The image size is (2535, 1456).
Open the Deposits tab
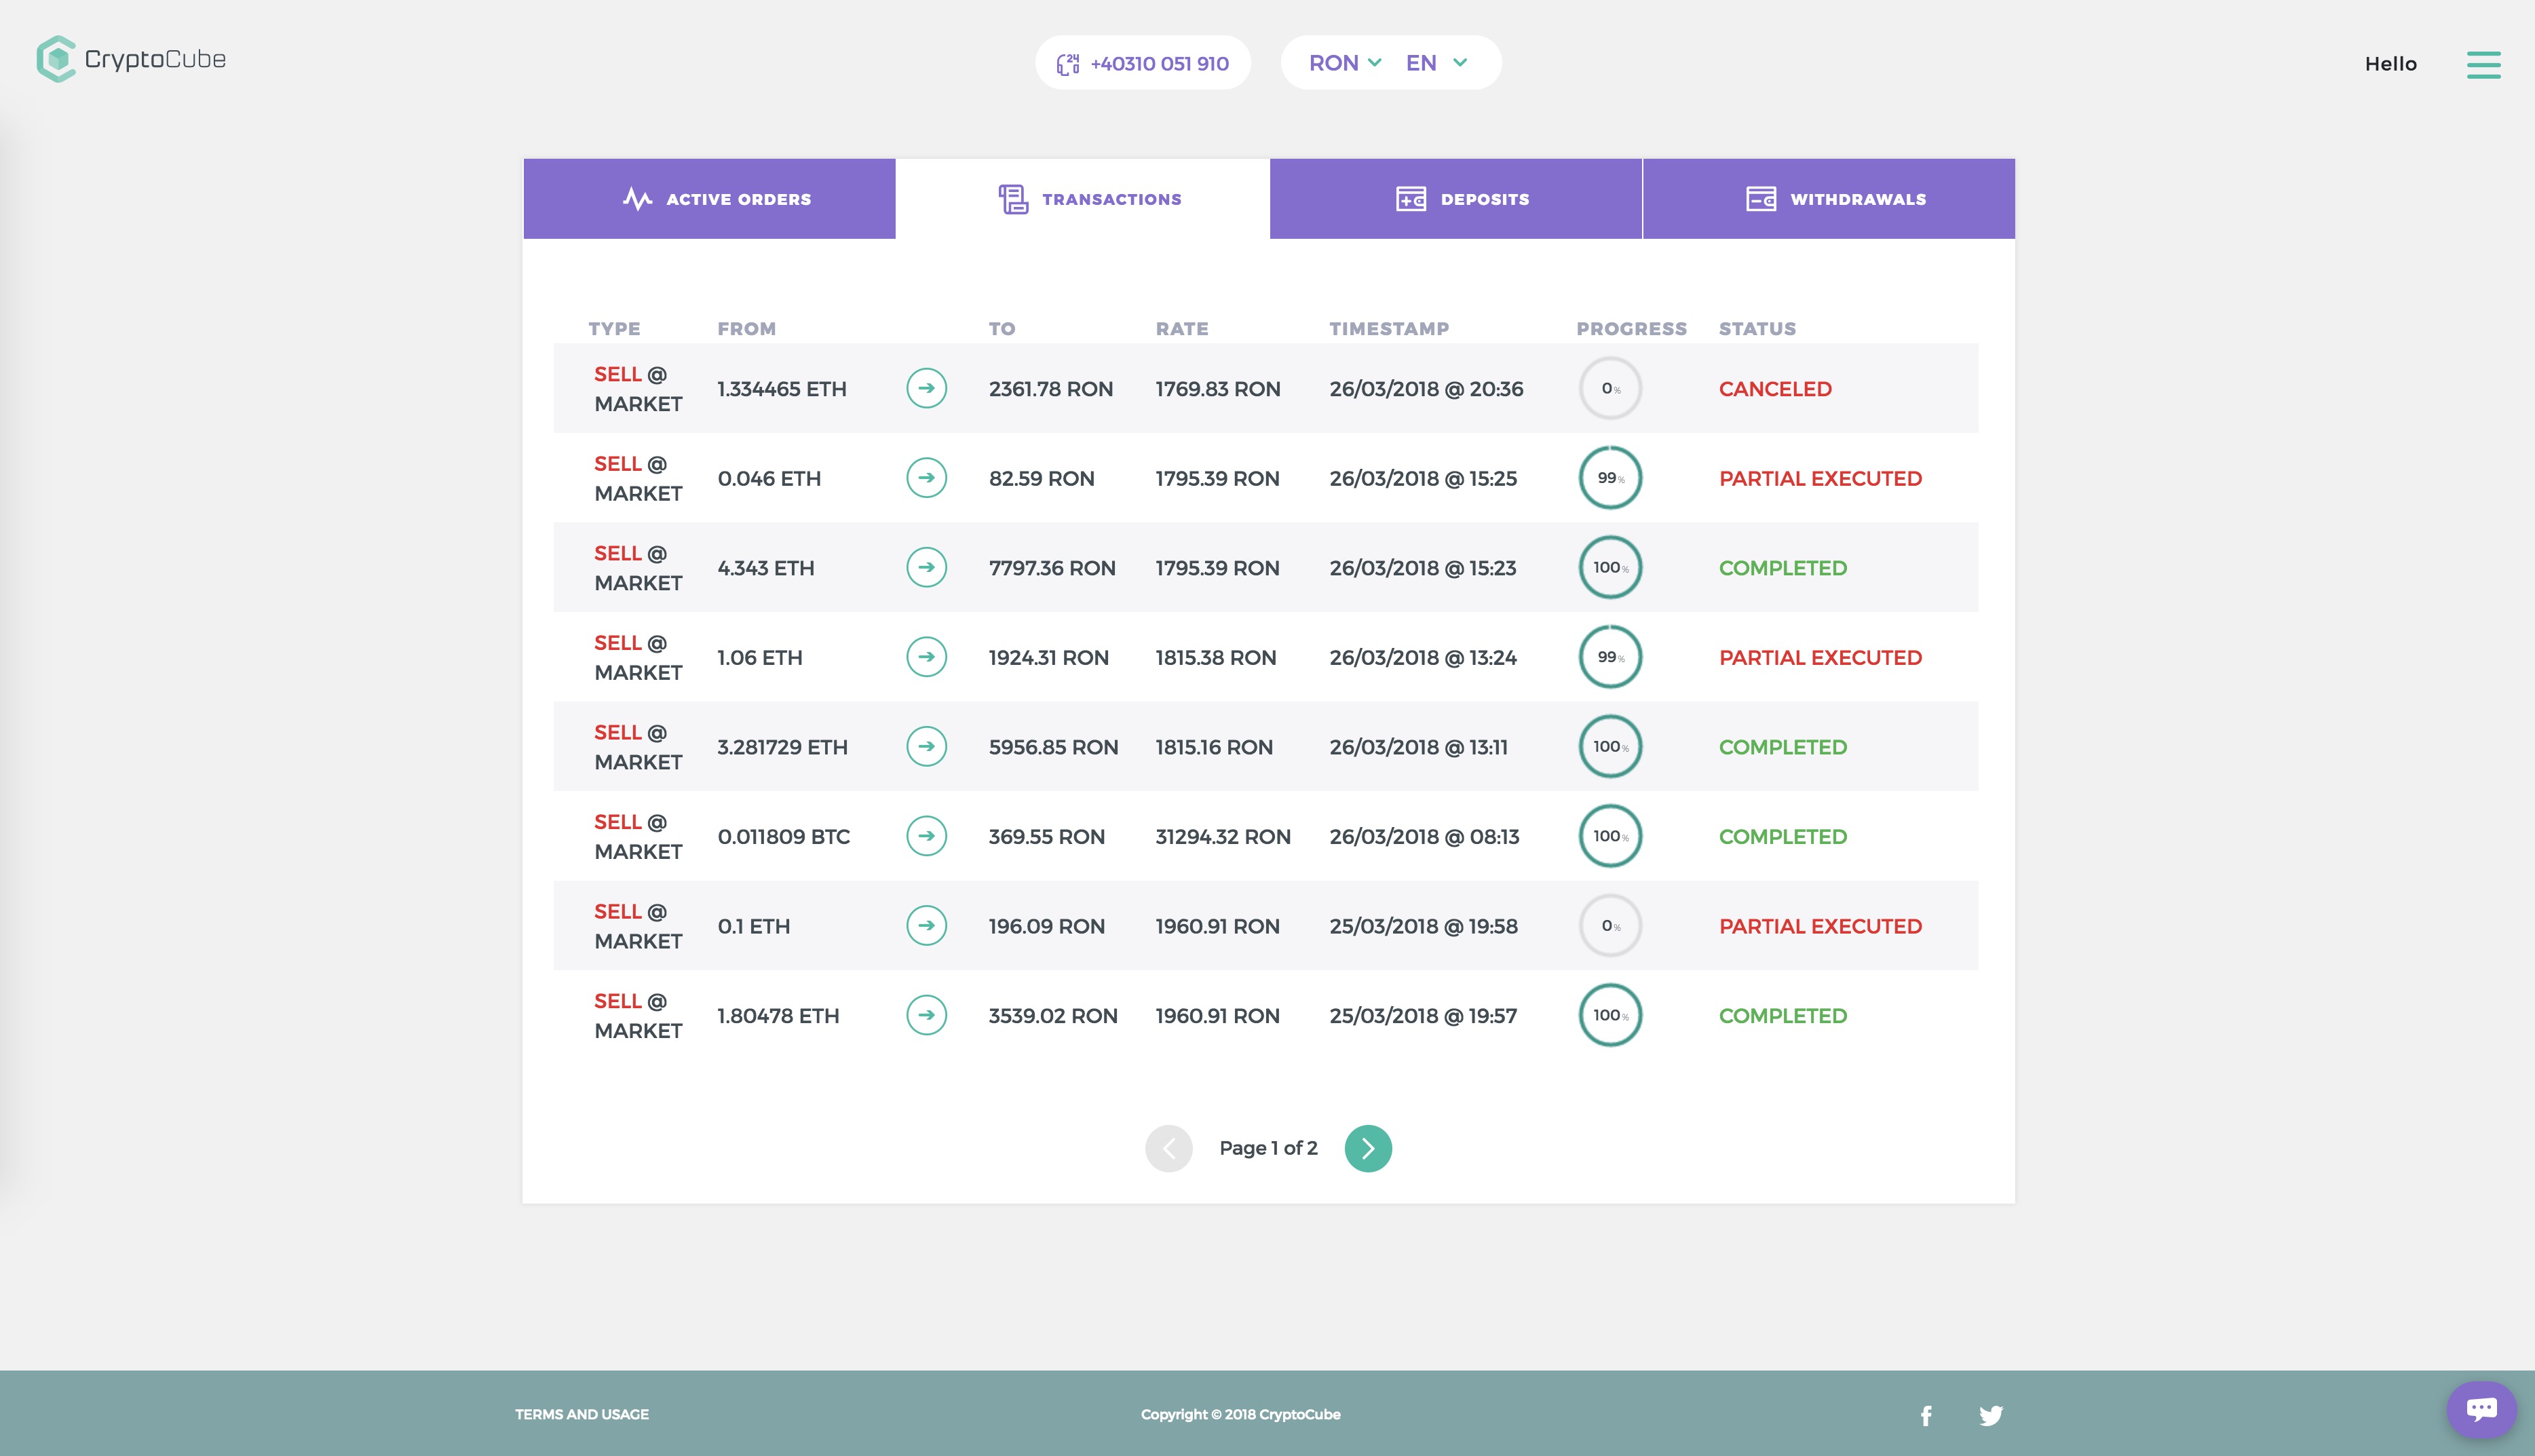(x=1455, y=198)
